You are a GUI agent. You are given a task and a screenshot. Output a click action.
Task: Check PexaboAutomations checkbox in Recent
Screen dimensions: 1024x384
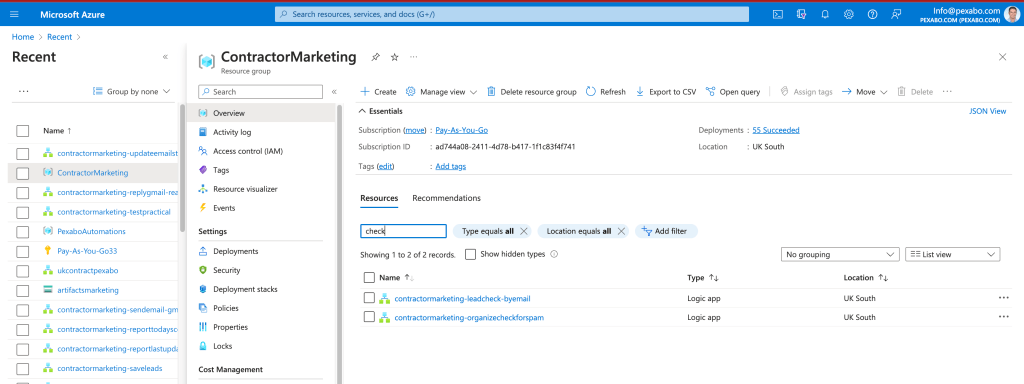click(23, 232)
